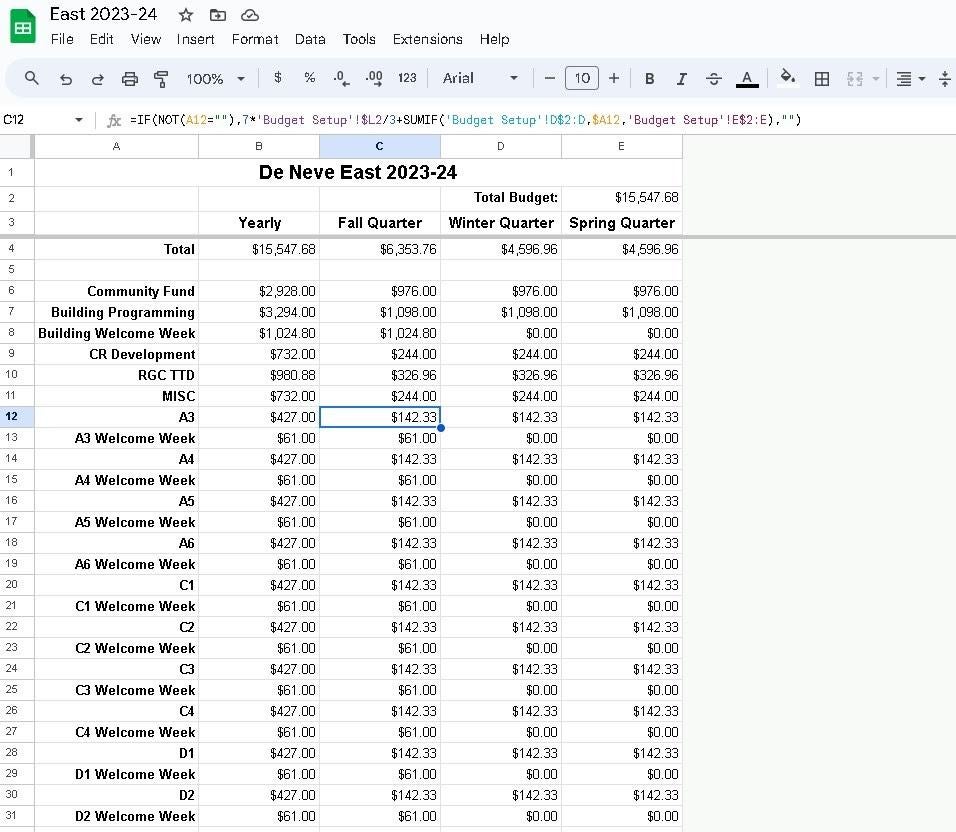Check the document's cloud save status
This screenshot has width=956, height=832.
coord(249,14)
